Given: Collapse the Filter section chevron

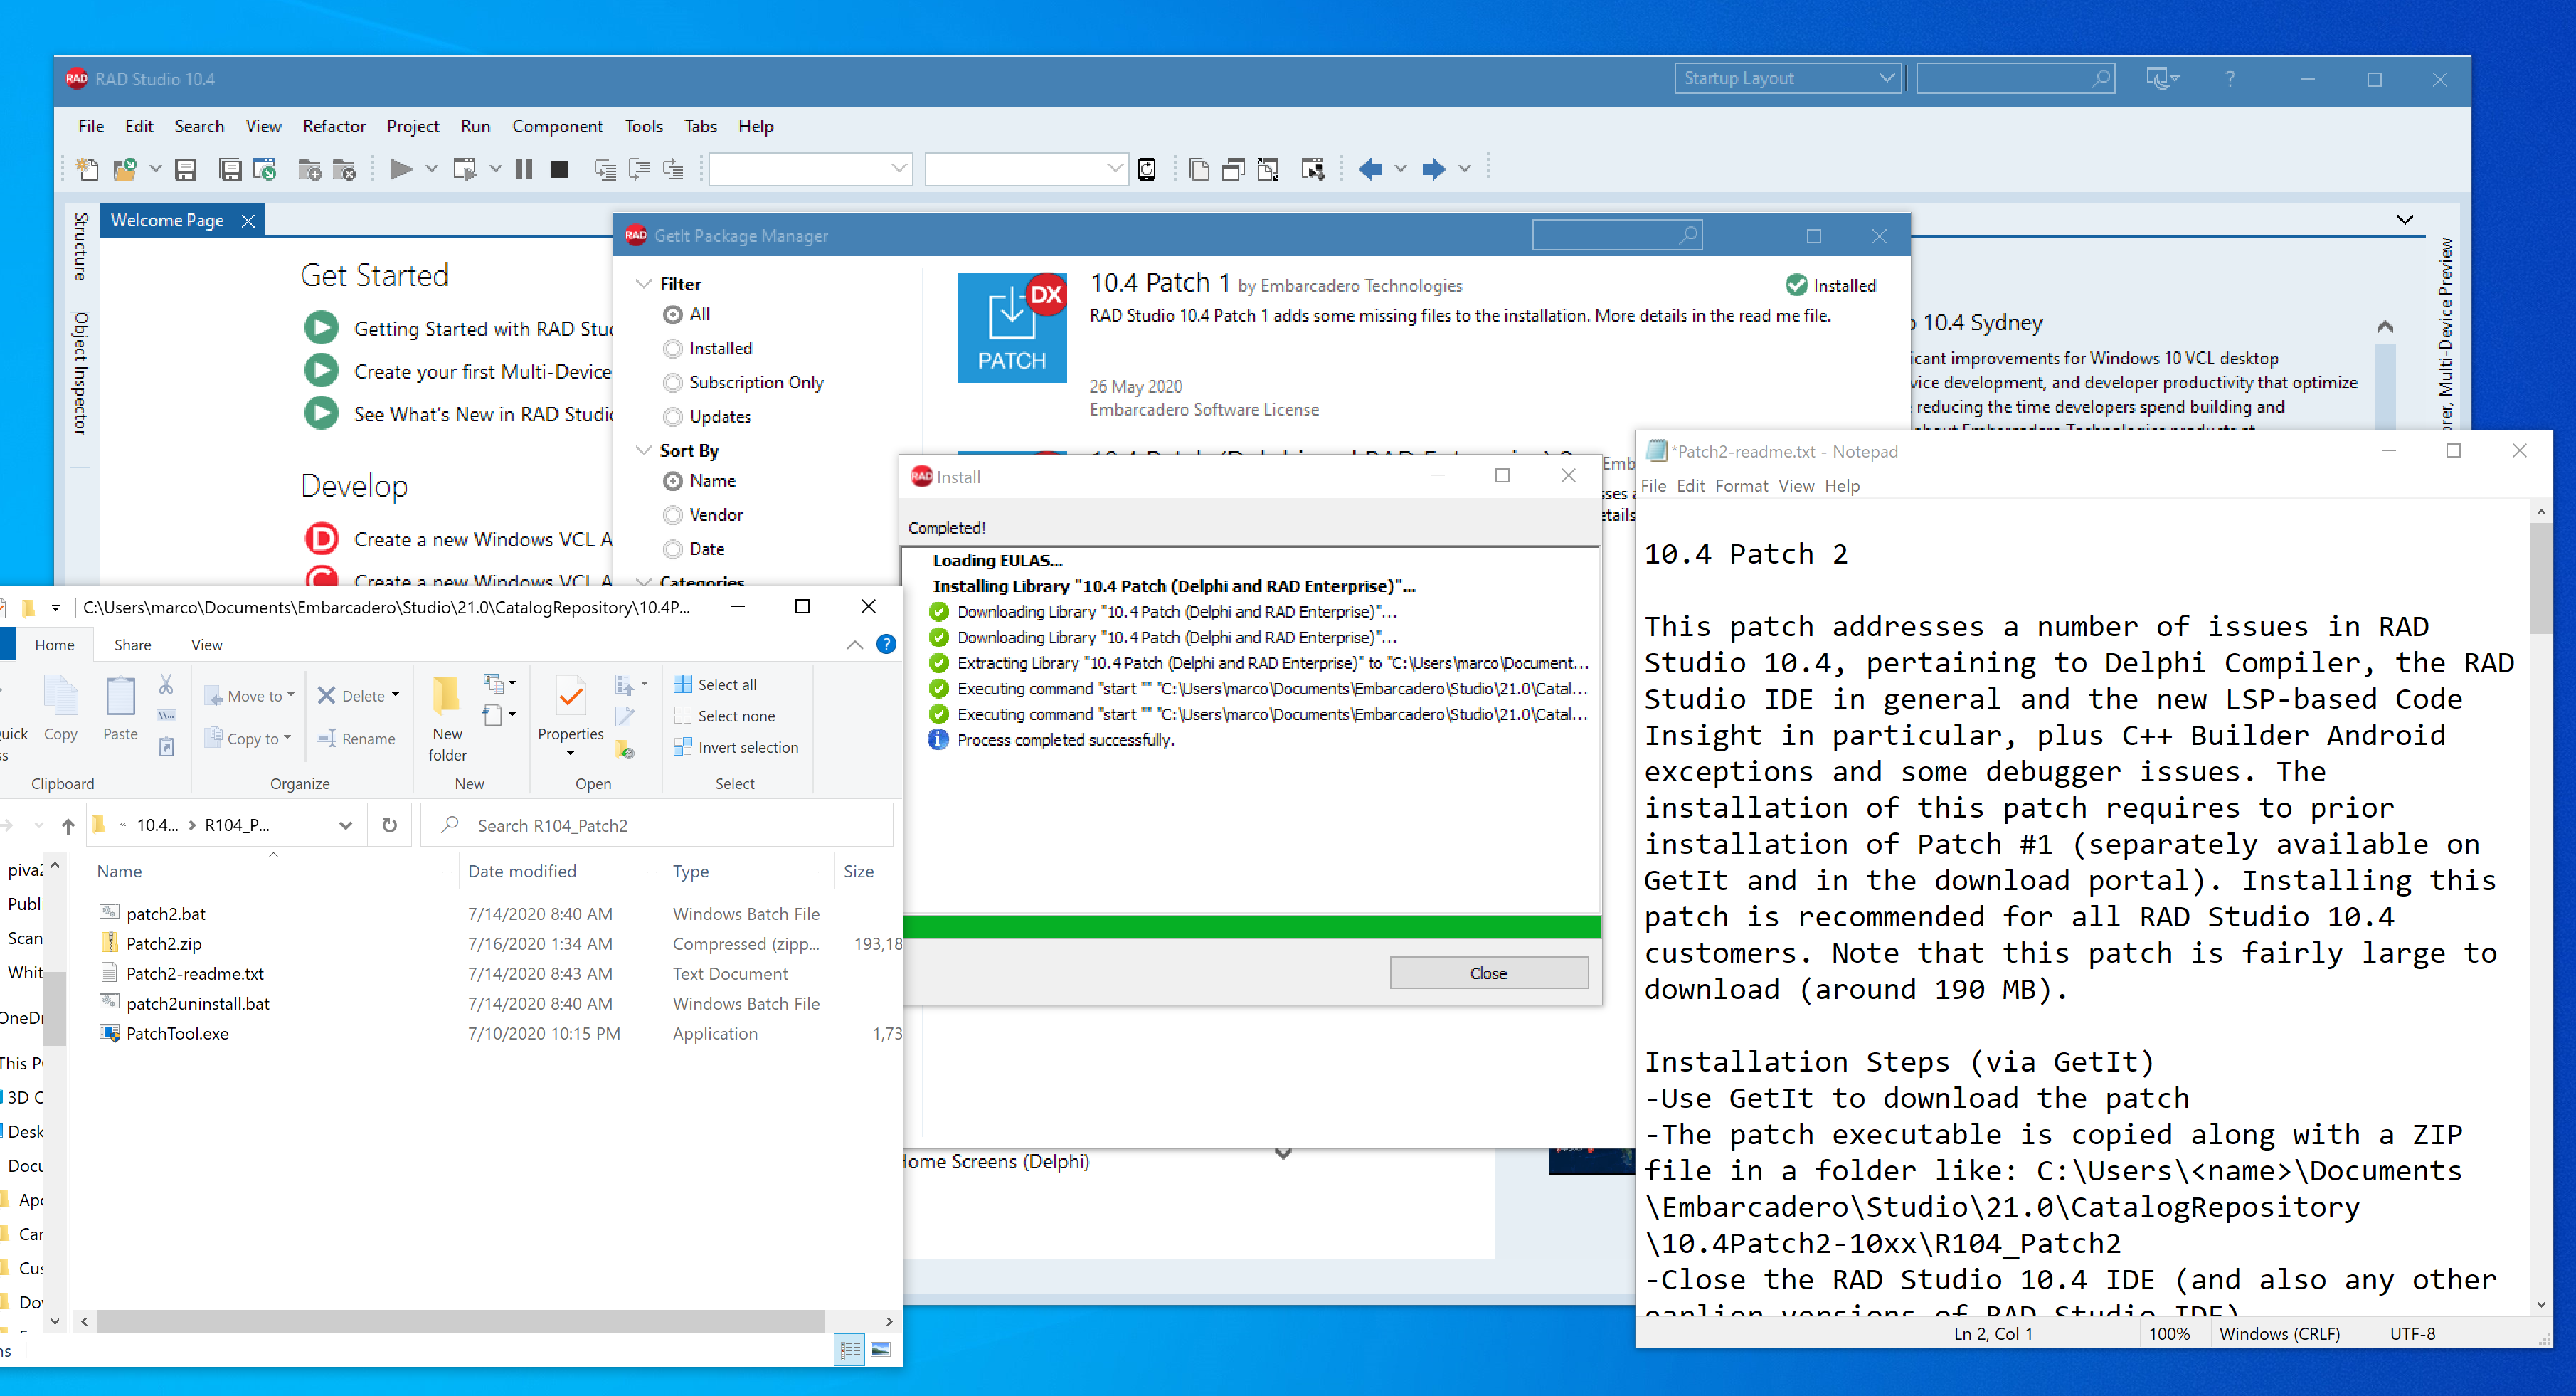Looking at the screenshot, I should pos(644,284).
